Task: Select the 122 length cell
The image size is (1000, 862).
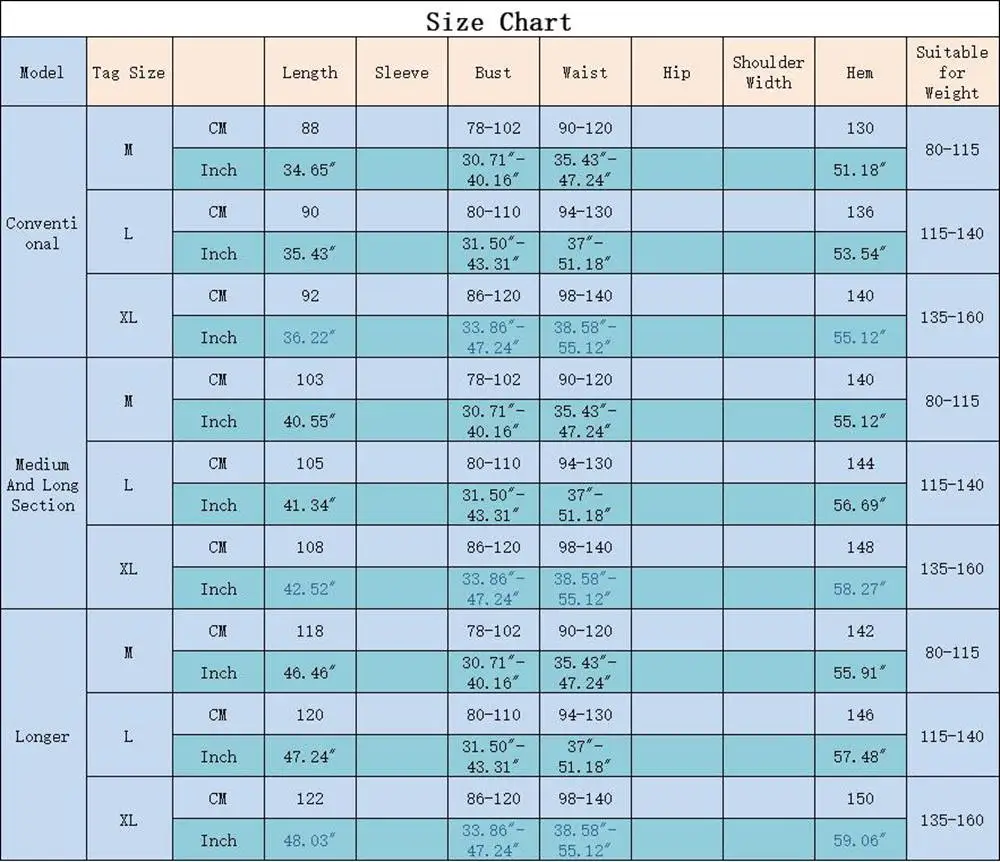Action: 310,798
